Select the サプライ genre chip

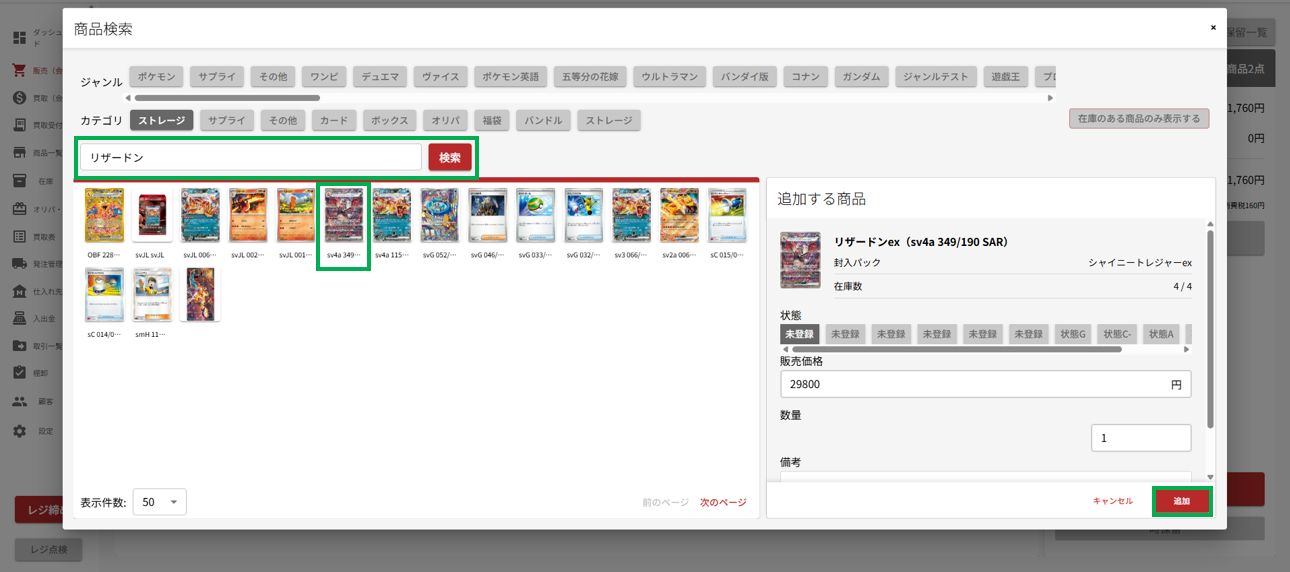(217, 76)
